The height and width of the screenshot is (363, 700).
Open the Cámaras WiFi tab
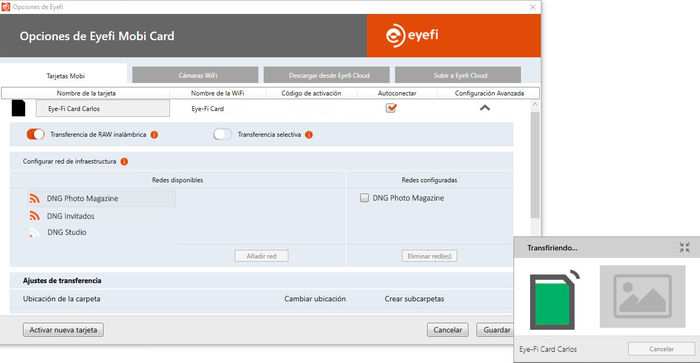(x=196, y=75)
